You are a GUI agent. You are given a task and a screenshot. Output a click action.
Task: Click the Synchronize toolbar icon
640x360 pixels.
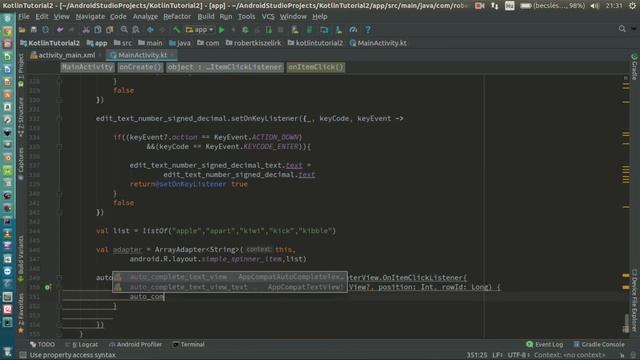click(45, 30)
